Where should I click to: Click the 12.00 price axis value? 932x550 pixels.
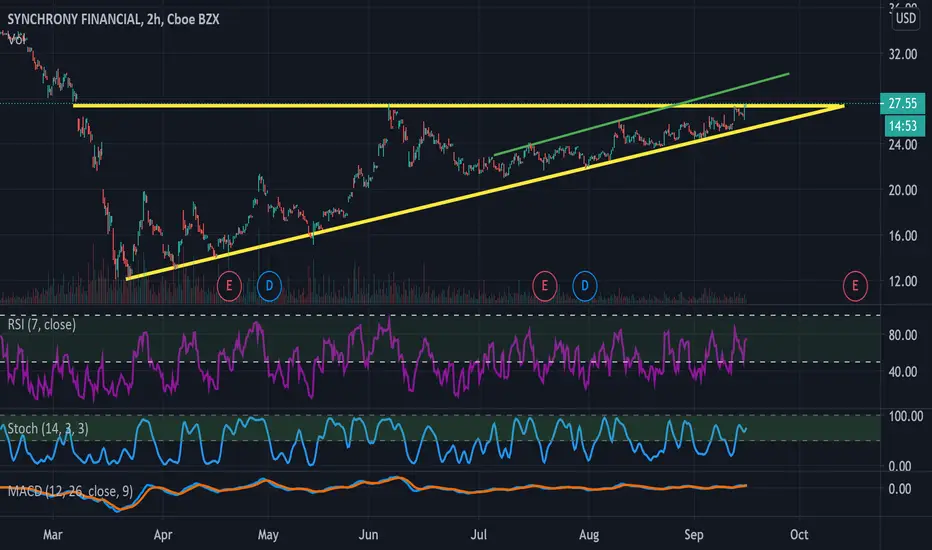[x=902, y=281]
